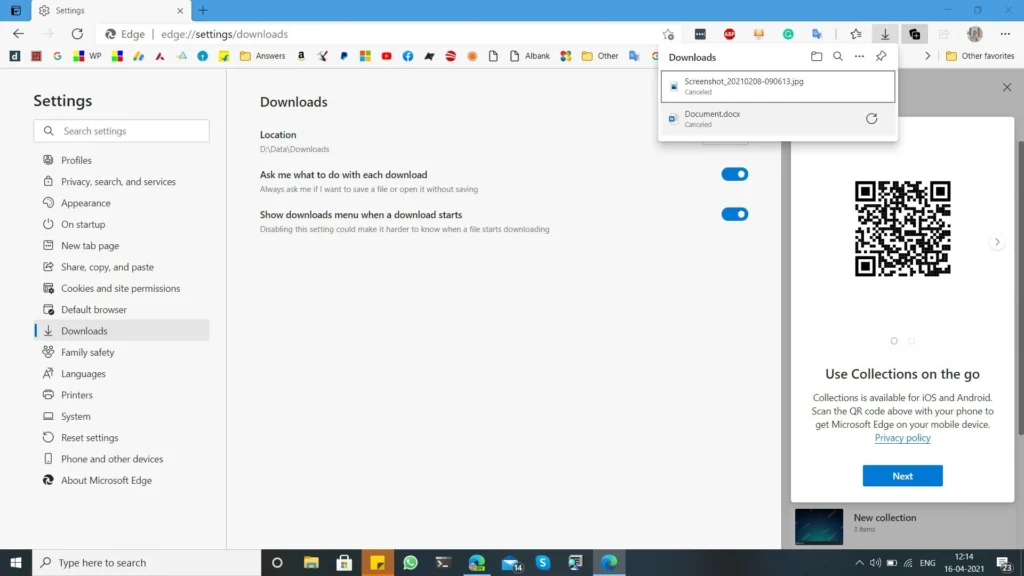Click Next in Collections panel
1024x576 pixels.
click(902, 476)
